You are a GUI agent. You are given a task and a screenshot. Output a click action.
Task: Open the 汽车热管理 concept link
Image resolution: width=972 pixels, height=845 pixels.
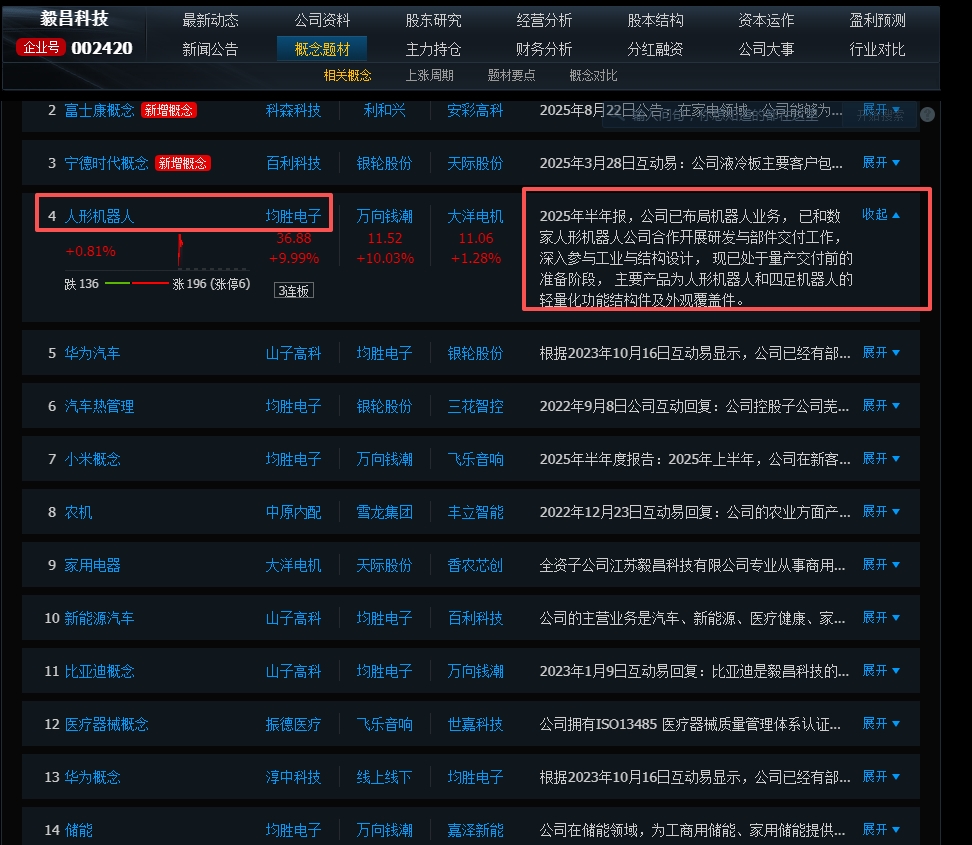pyautogui.click(x=99, y=406)
